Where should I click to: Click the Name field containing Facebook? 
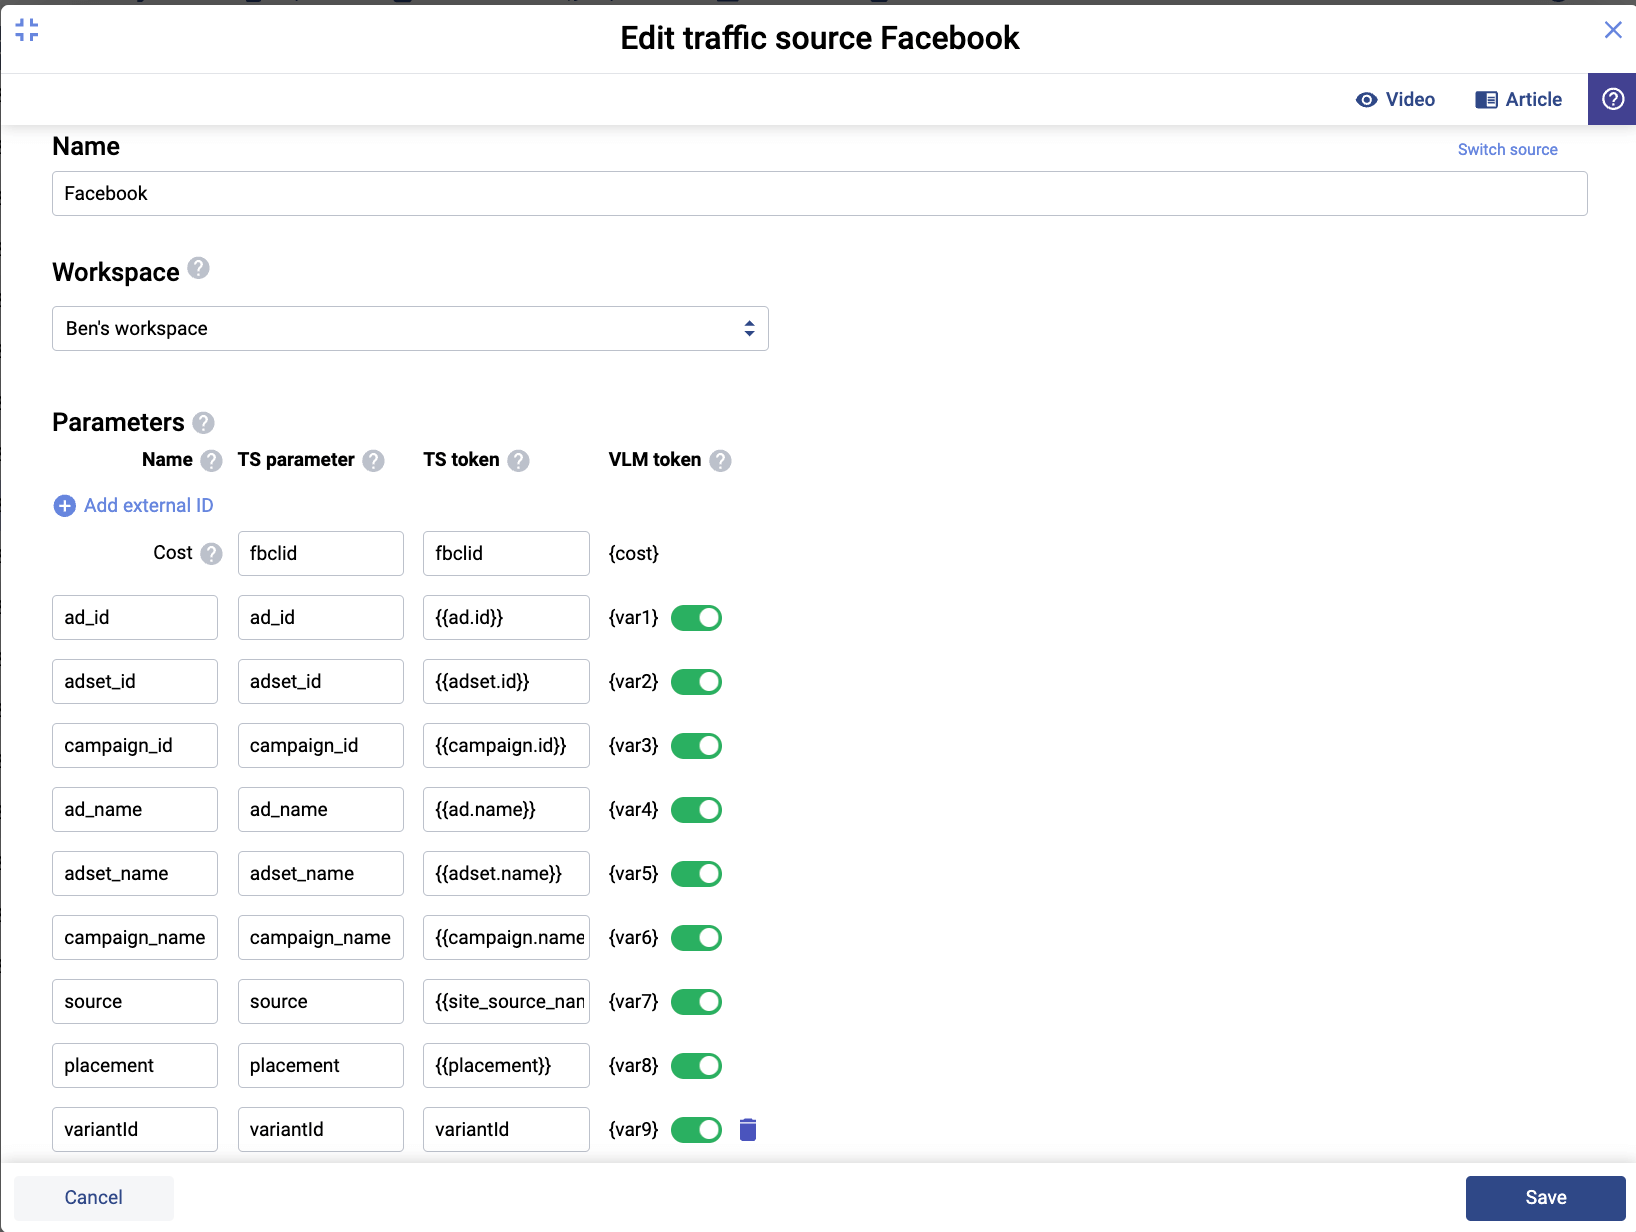coord(819,193)
